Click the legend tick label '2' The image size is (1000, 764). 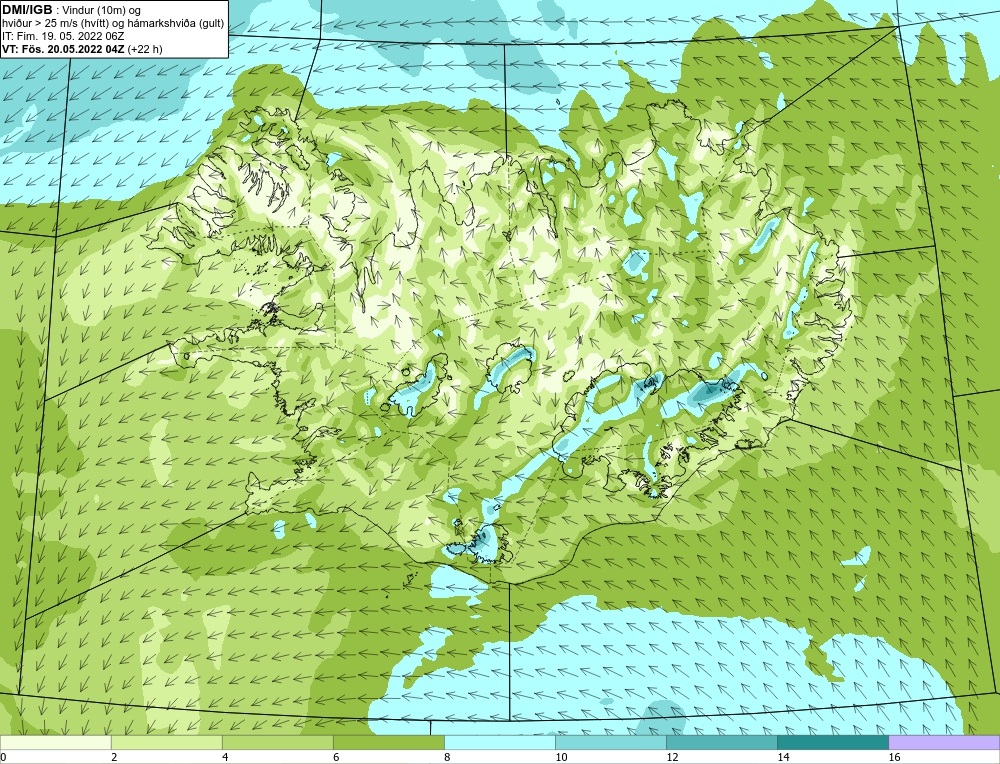114,757
